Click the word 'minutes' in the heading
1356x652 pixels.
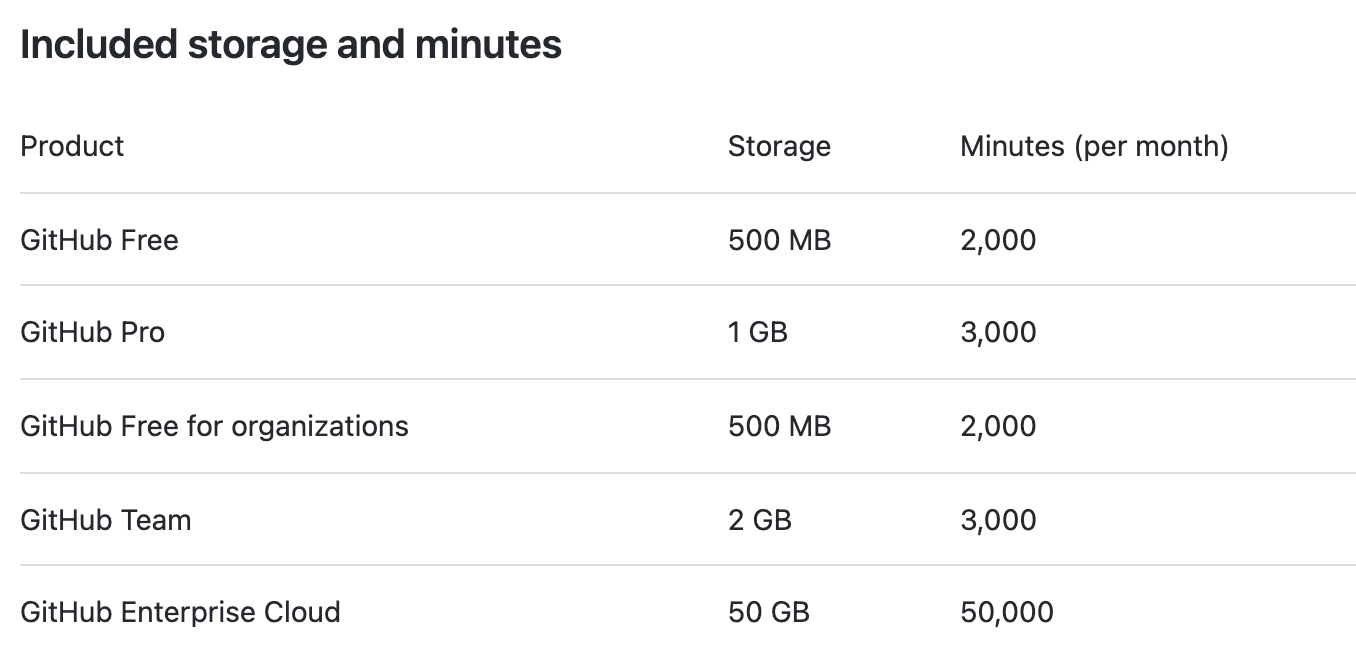tap(489, 45)
